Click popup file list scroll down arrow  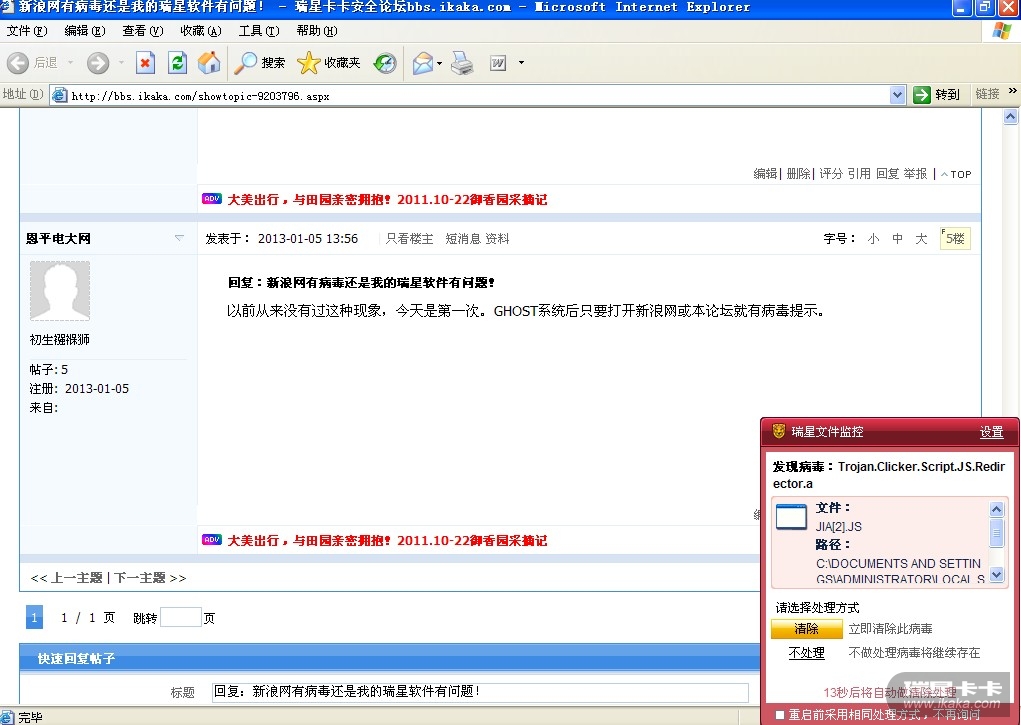[996, 574]
